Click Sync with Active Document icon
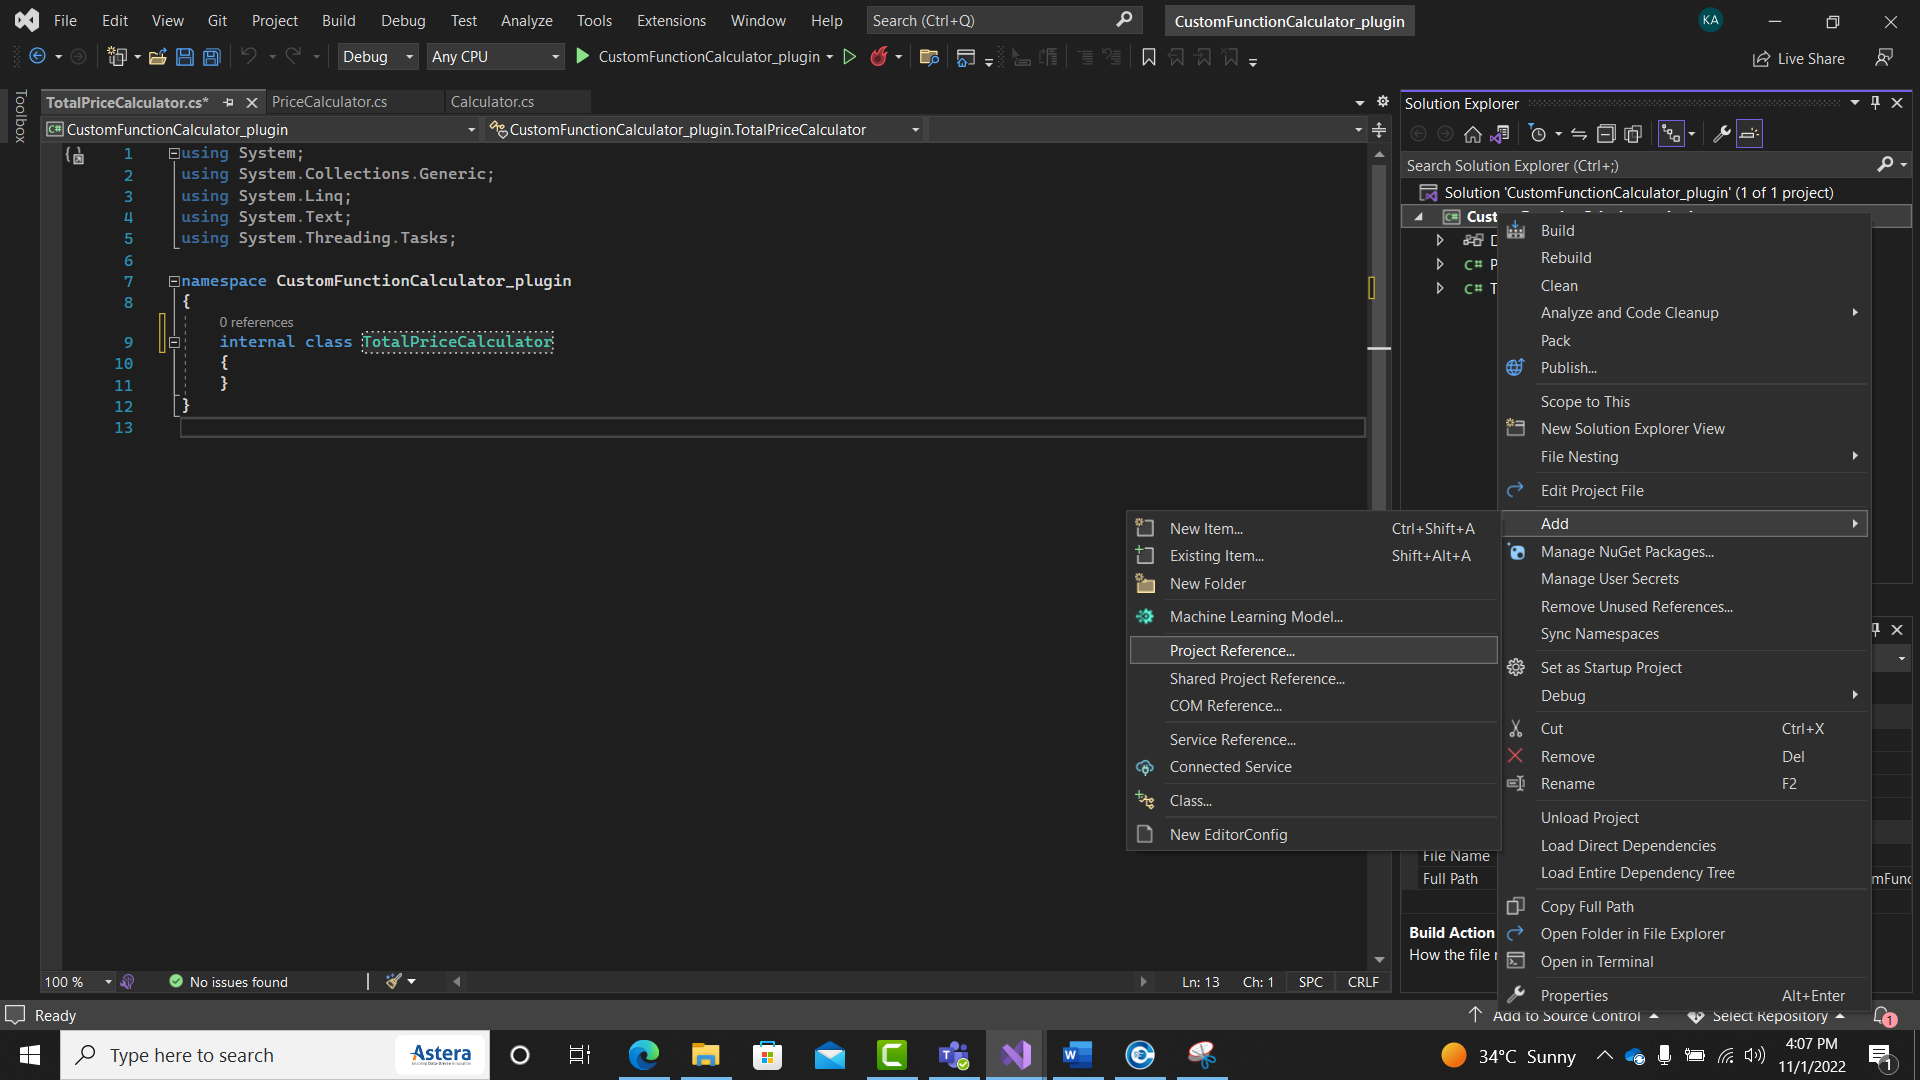The image size is (1920, 1080). pos(1579,134)
